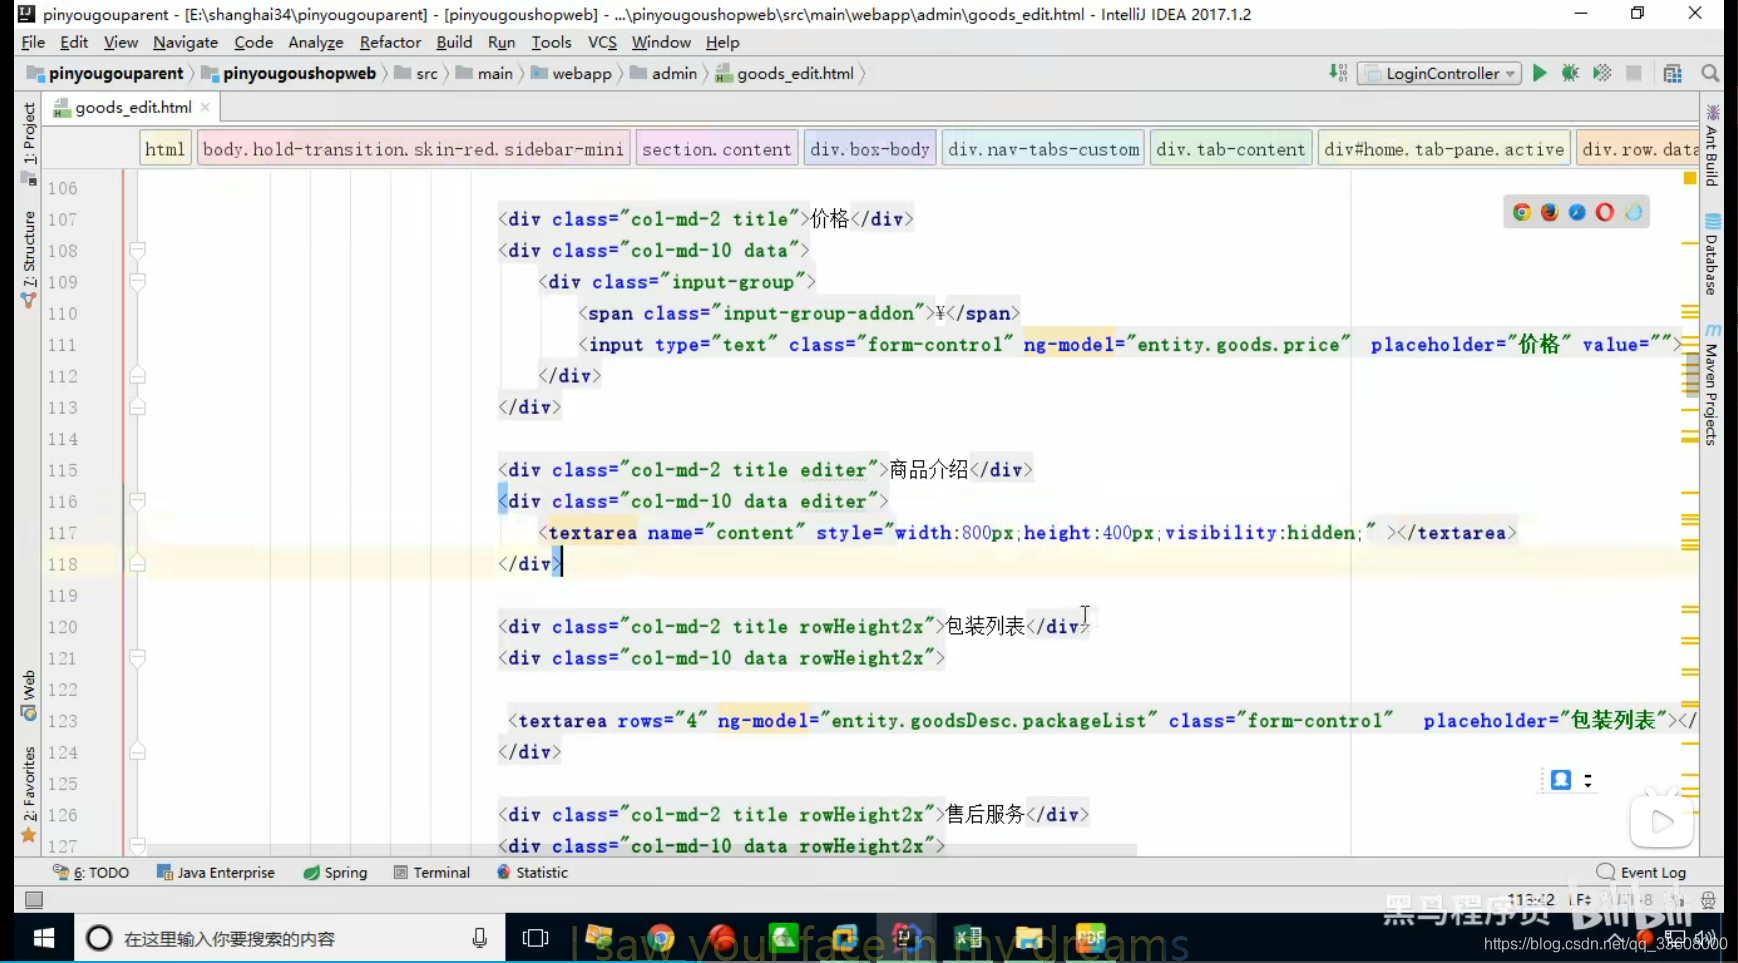Click the tool windows quick-access icon in status bar
Viewport: 1738px width, 963px height.
[34, 900]
